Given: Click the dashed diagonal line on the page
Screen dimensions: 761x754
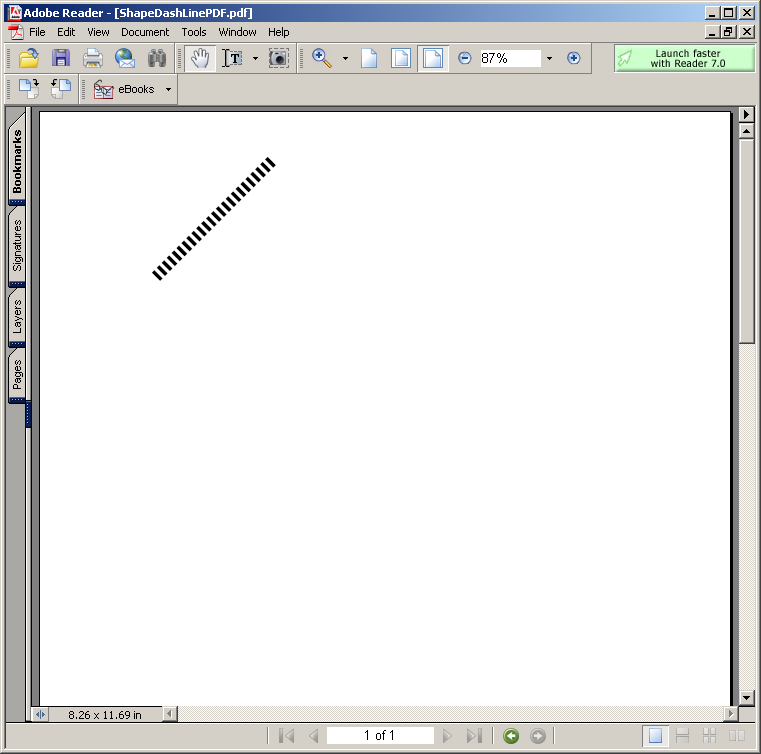Looking at the screenshot, I should tap(214, 218).
